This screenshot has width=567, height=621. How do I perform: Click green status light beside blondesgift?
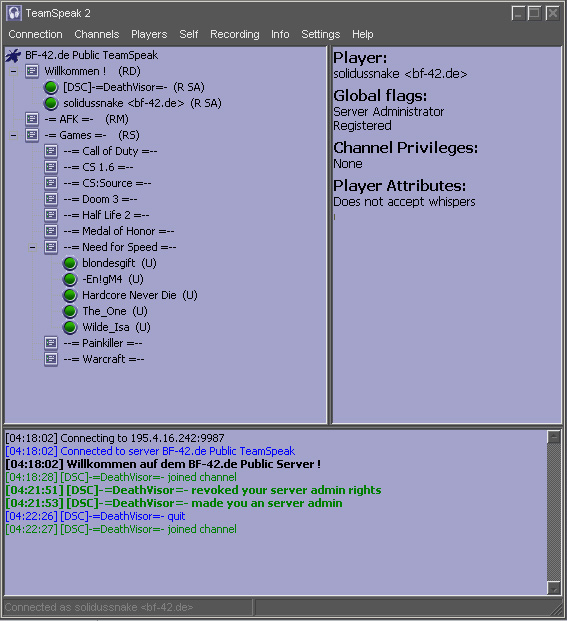[70, 263]
